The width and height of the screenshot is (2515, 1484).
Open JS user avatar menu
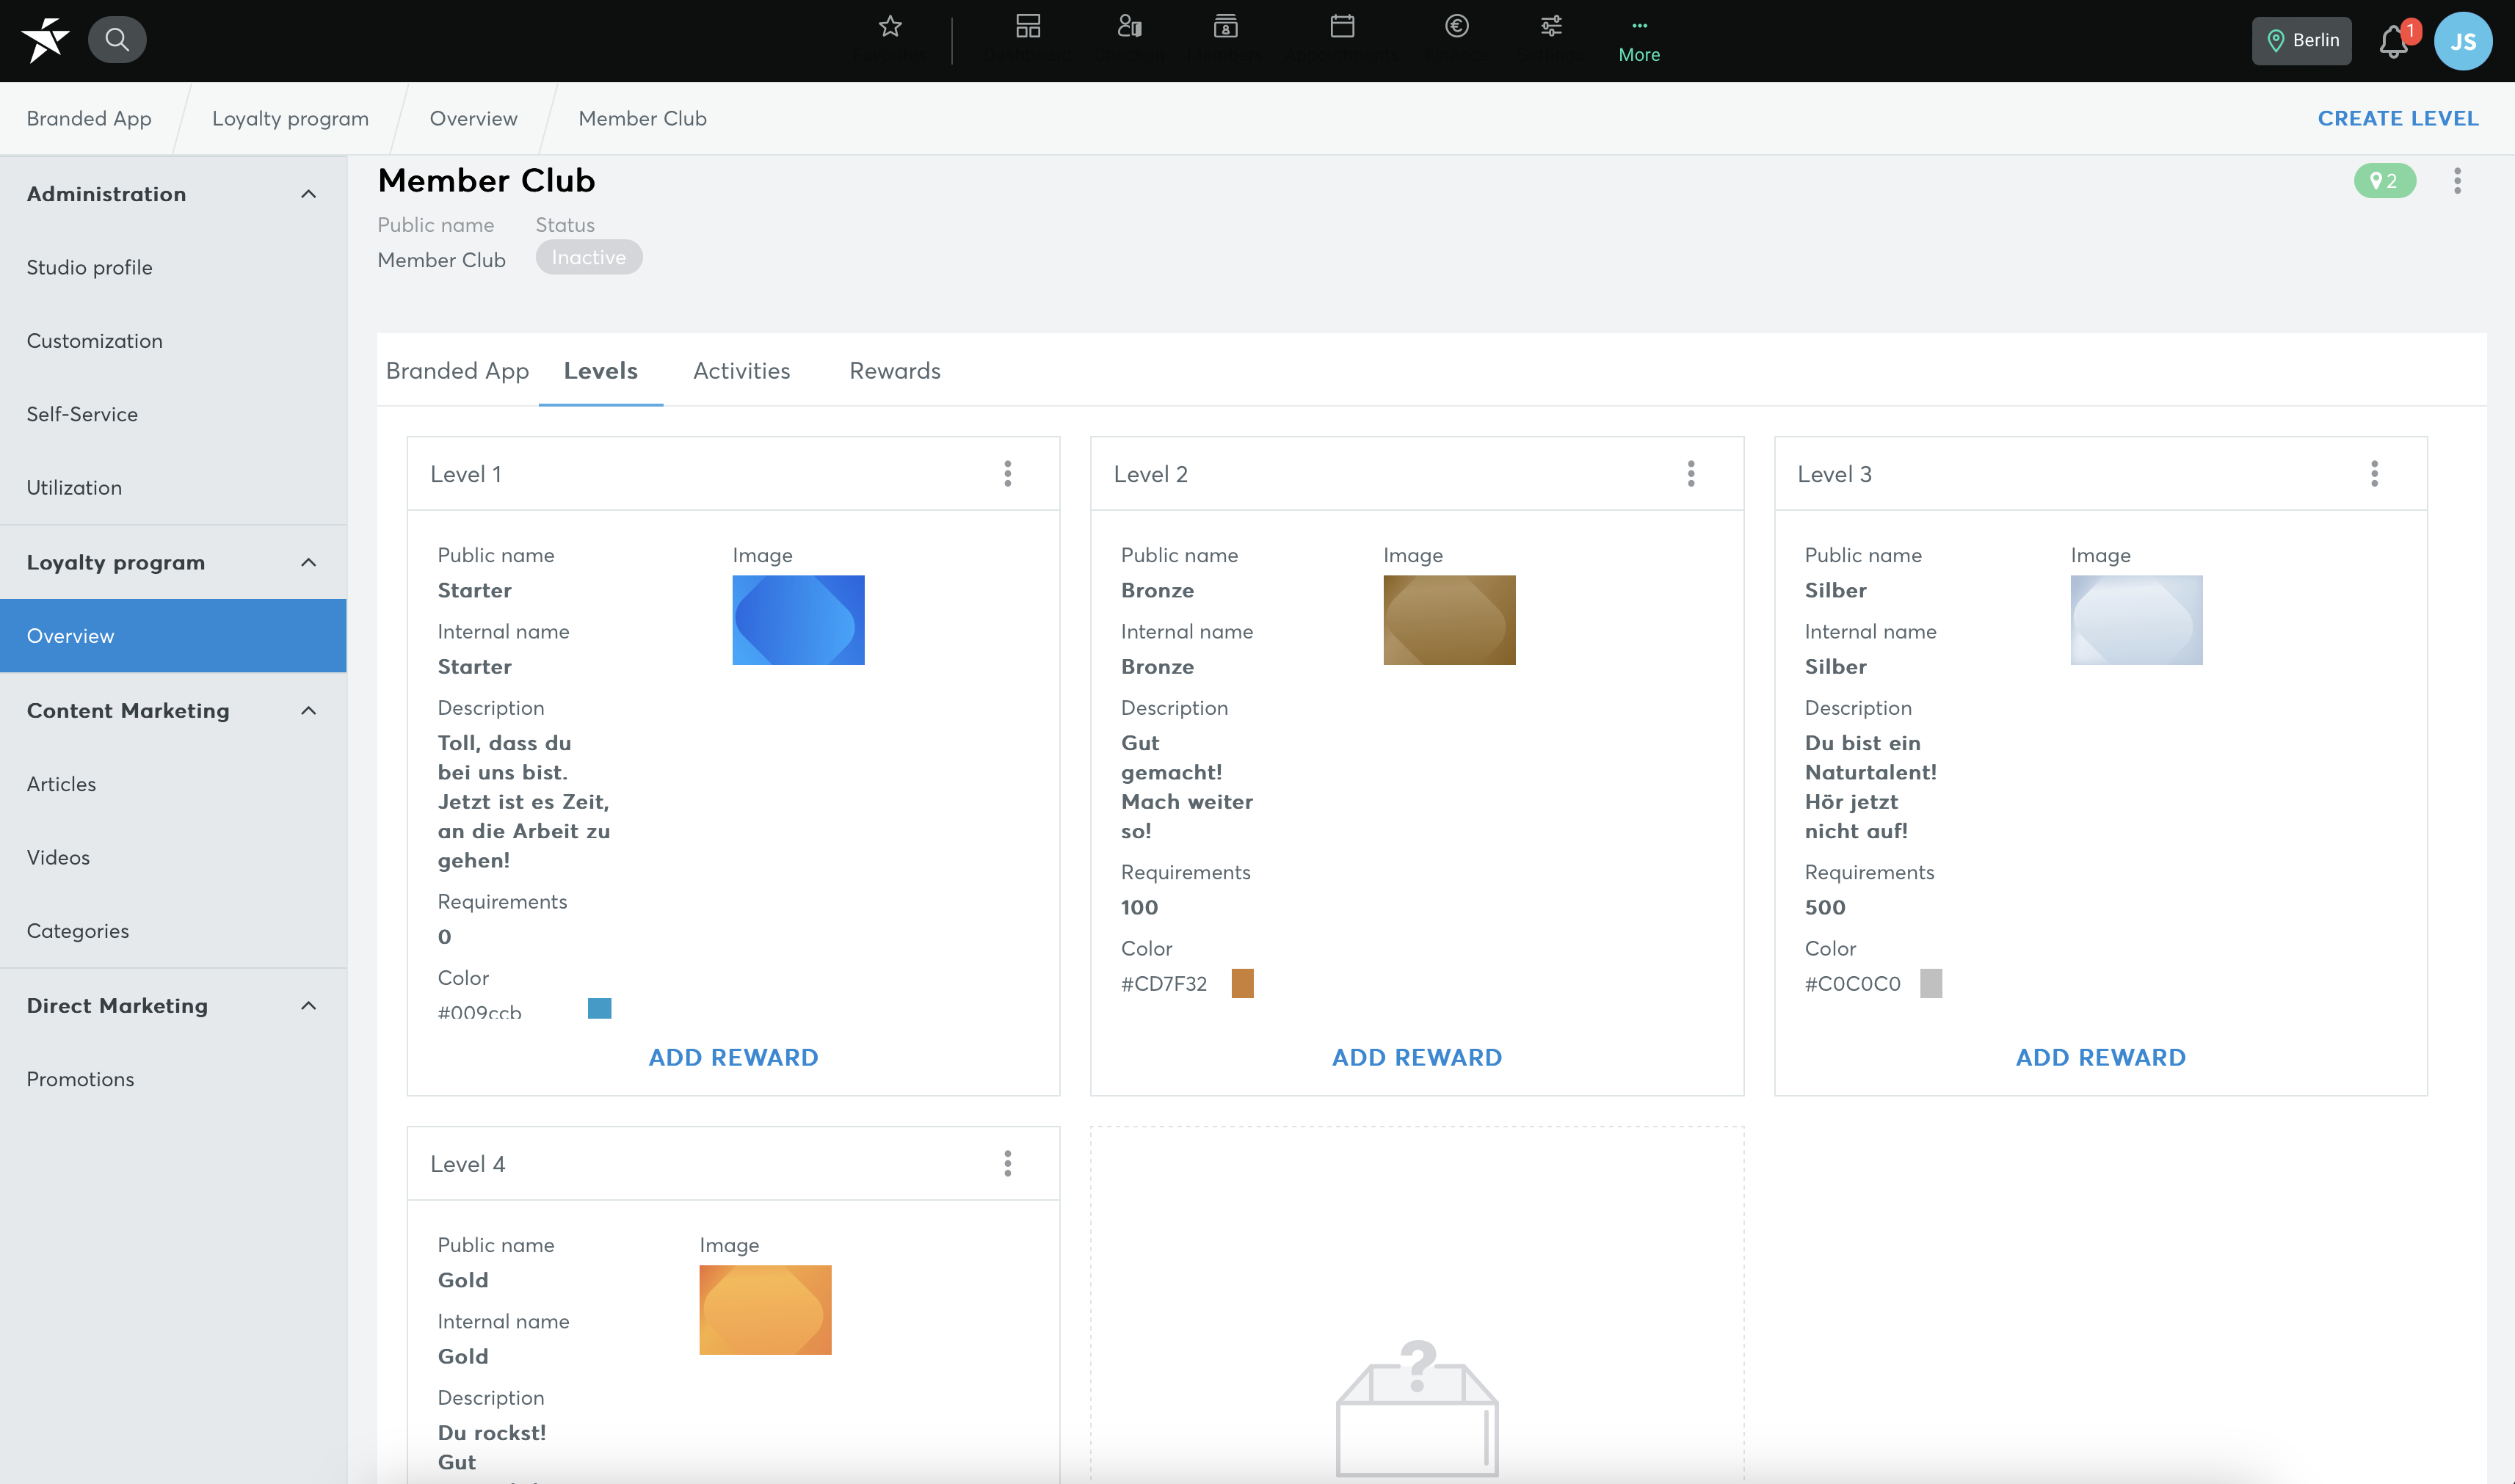pos(2463,41)
